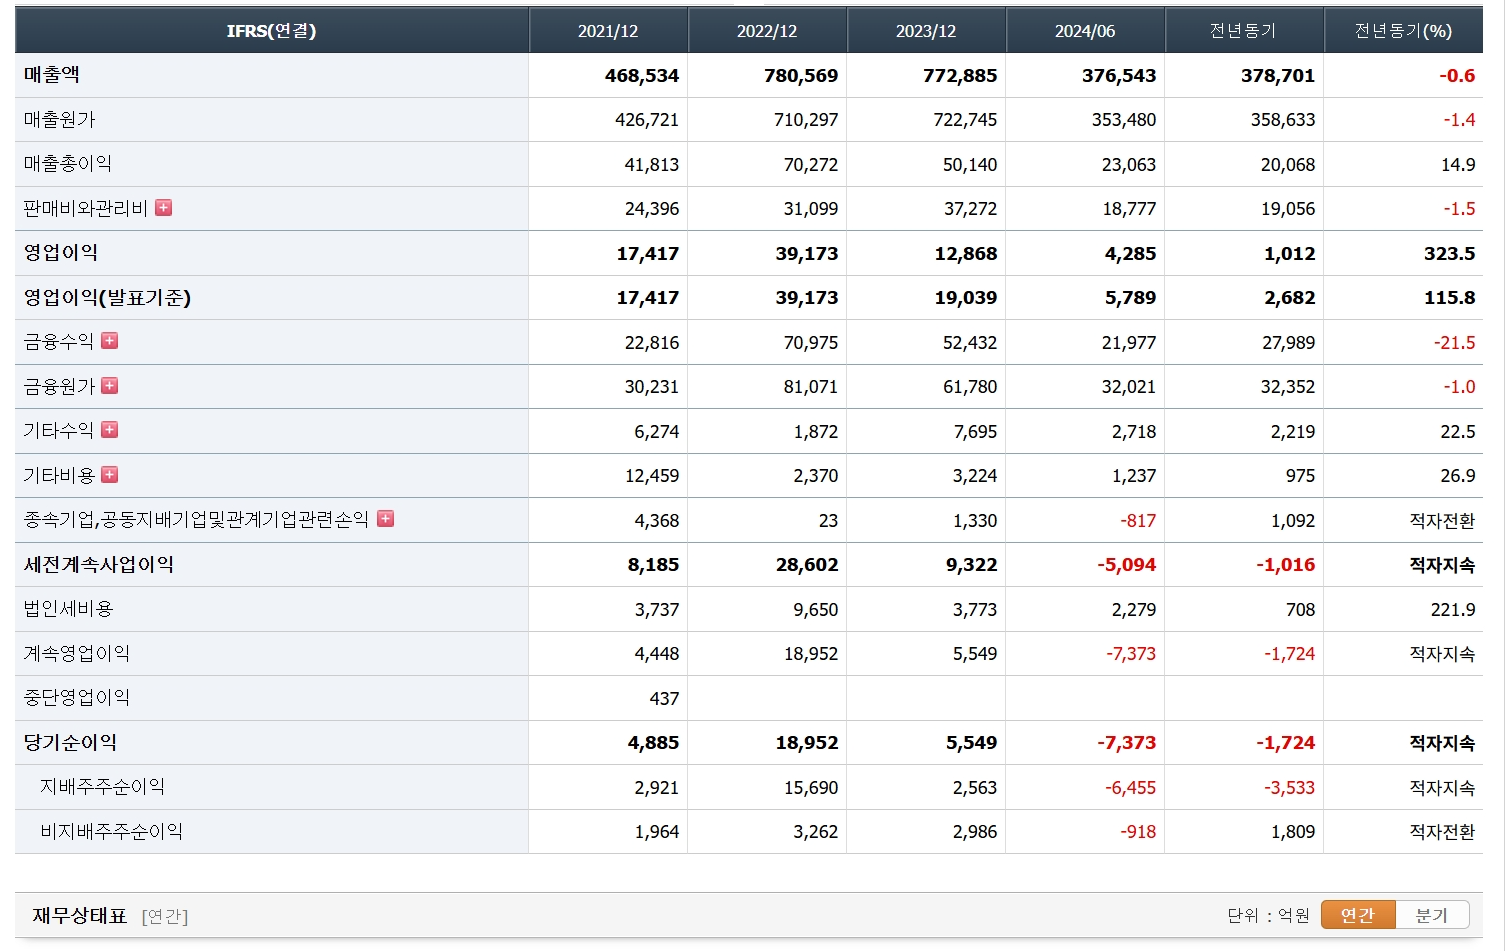Screen dimensions: 1506x951
Task: Select the 금융원가 row label
Action: [59, 387]
